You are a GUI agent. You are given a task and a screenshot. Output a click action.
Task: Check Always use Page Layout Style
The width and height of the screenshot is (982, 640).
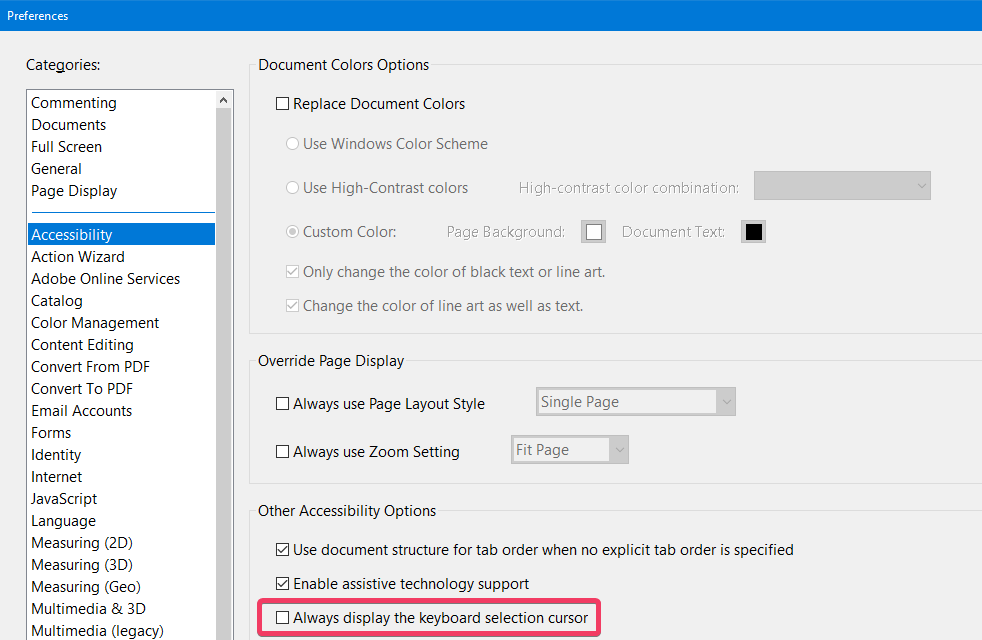coord(283,404)
